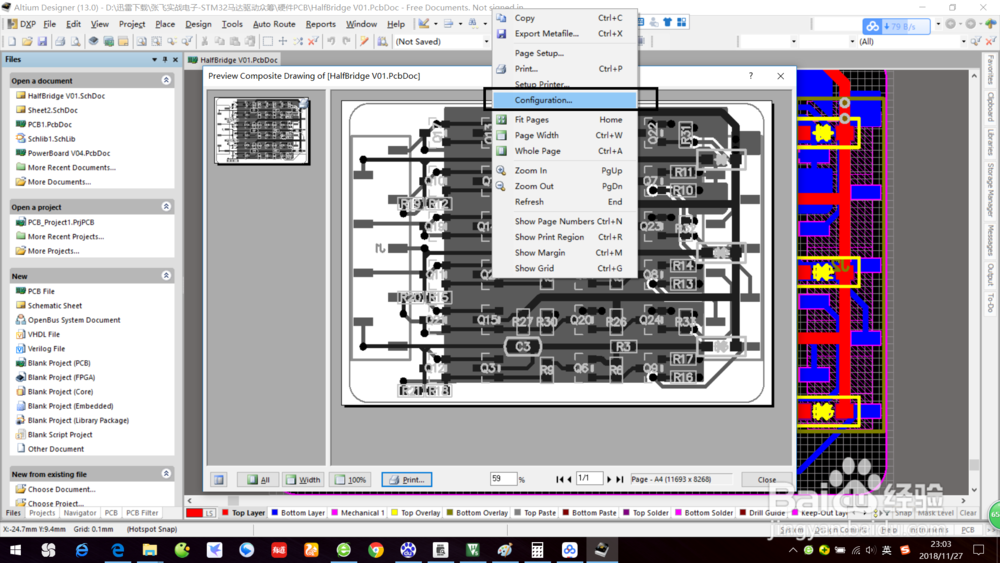Image resolution: width=1000 pixels, height=563 pixels.
Task: Collapse Open a document section
Action: (166, 80)
